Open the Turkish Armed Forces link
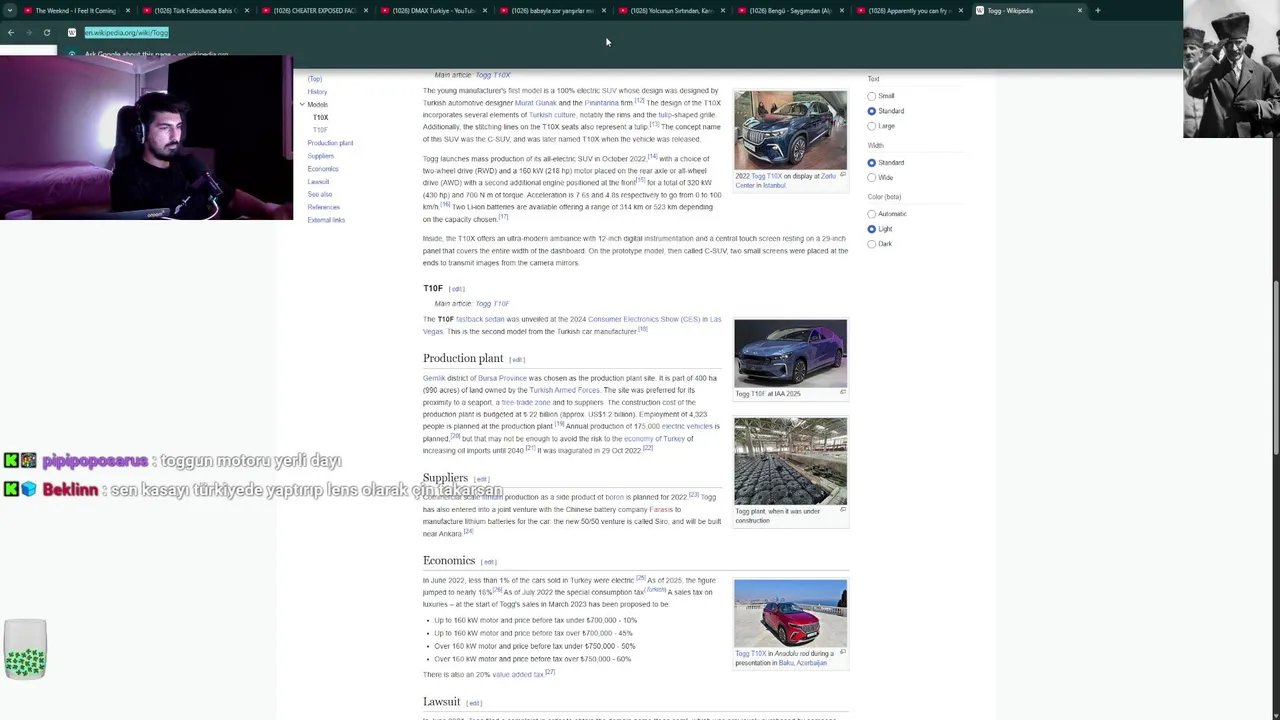The image size is (1280, 720). pyautogui.click(x=564, y=390)
